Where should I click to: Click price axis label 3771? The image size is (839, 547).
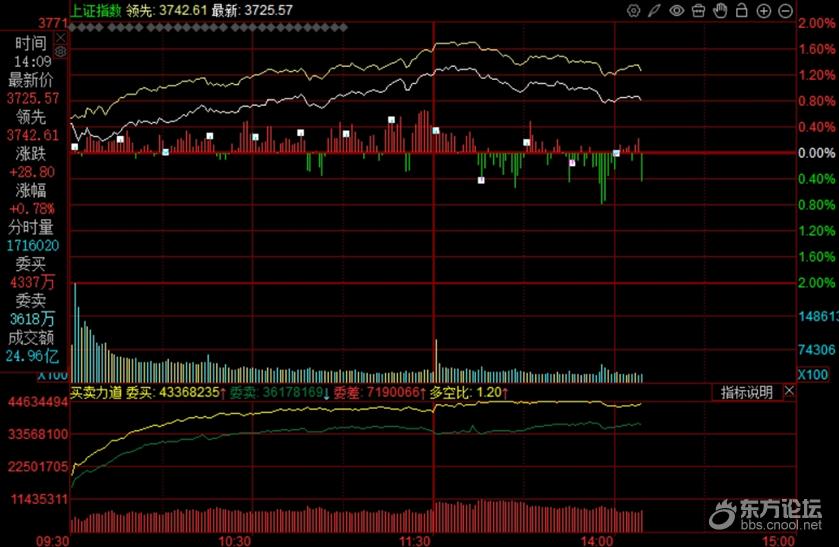(x=53, y=24)
